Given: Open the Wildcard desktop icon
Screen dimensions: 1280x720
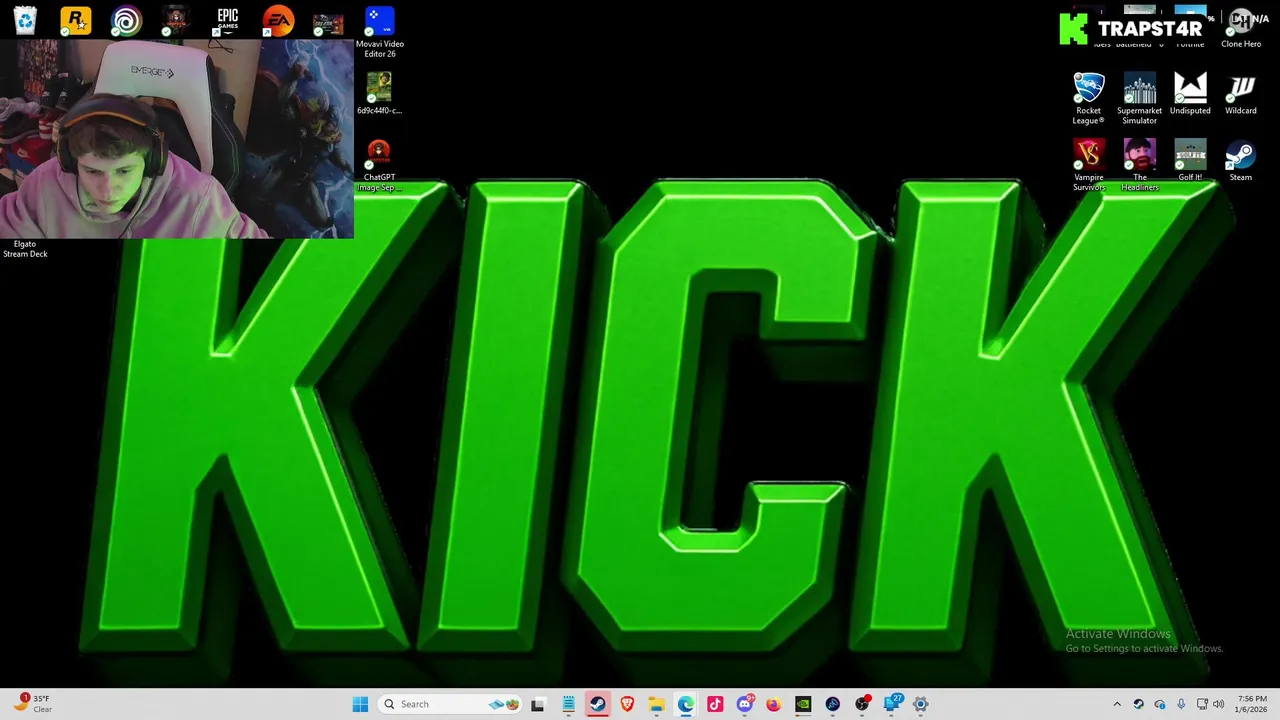Looking at the screenshot, I should click(x=1241, y=93).
